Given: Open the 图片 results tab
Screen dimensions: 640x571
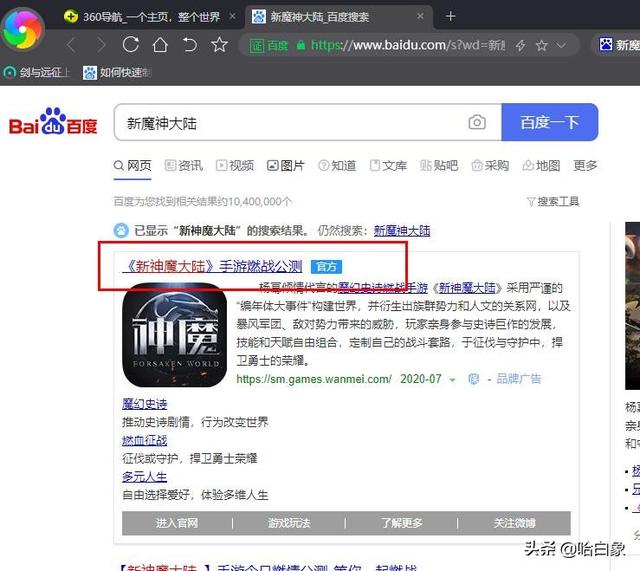Looking at the screenshot, I should click(286, 166).
